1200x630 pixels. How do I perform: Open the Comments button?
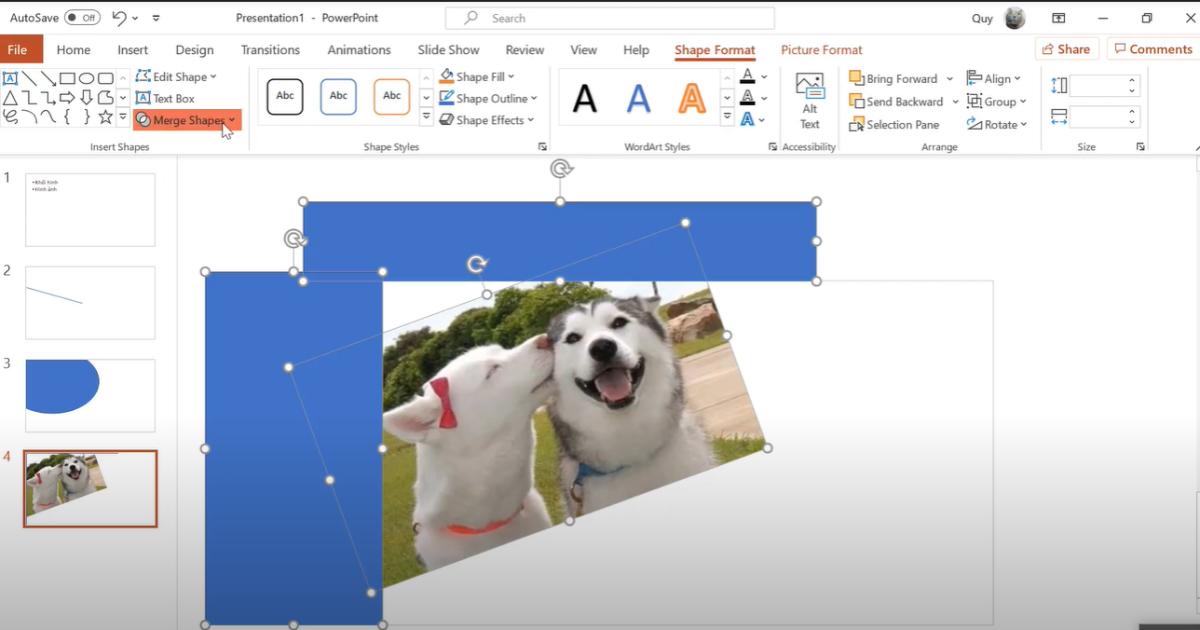click(1152, 49)
